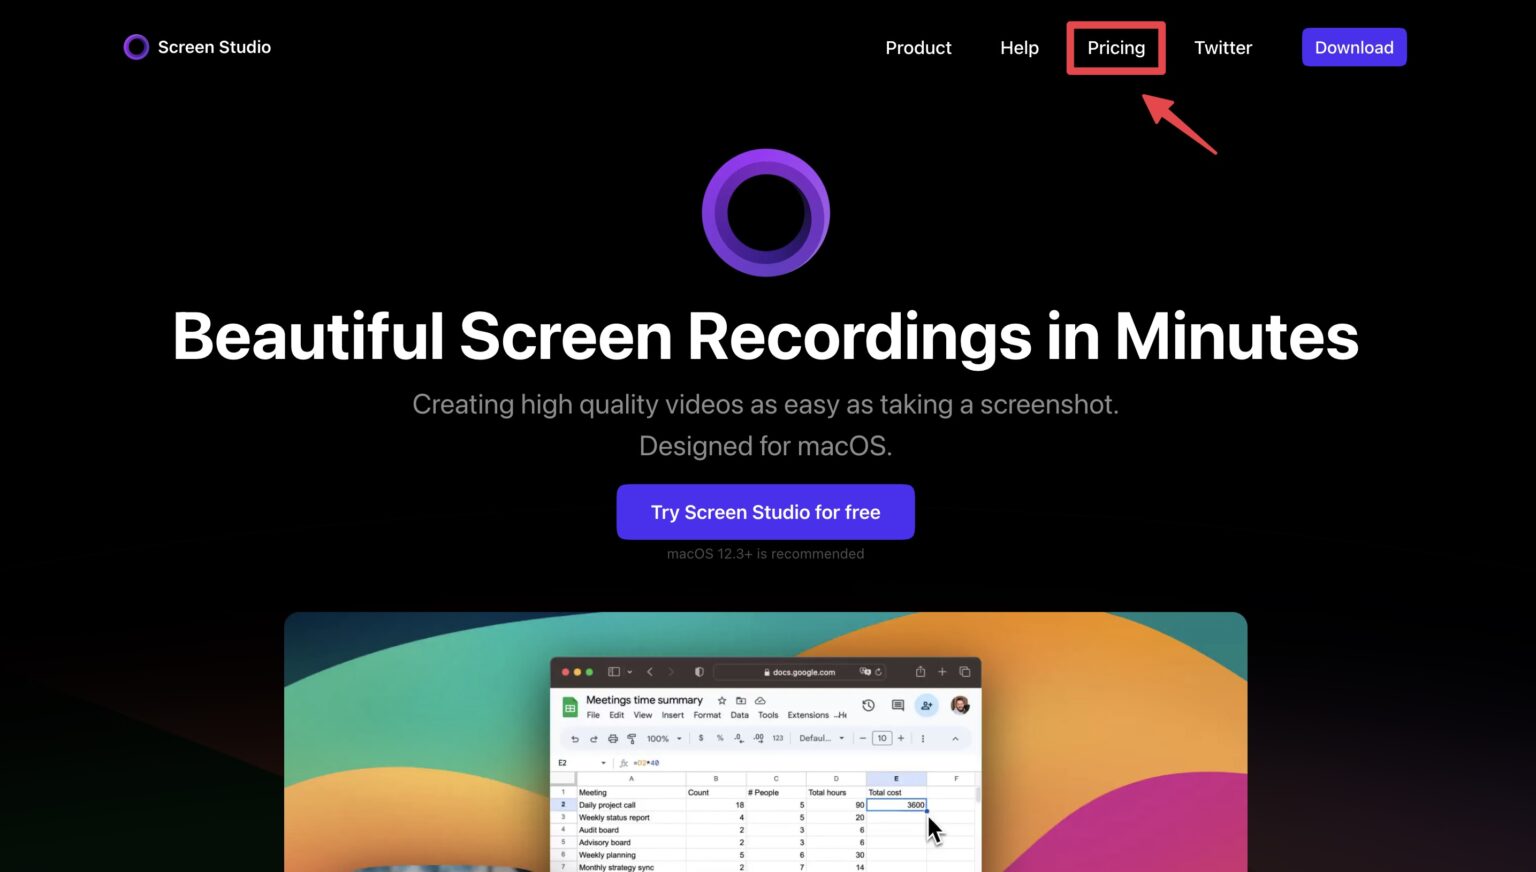
Task: Click the undo icon in the Sheets toolbar
Action: (575, 739)
